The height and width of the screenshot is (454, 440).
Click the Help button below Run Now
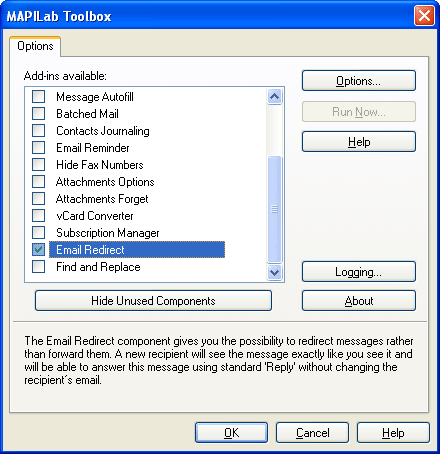point(359,142)
